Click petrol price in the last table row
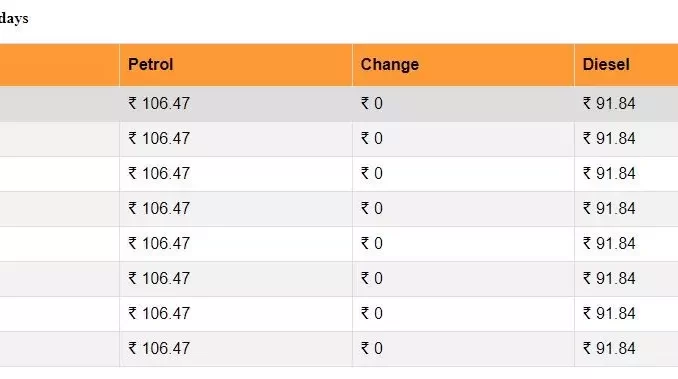The width and height of the screenshot is (678, 379). 159,349
